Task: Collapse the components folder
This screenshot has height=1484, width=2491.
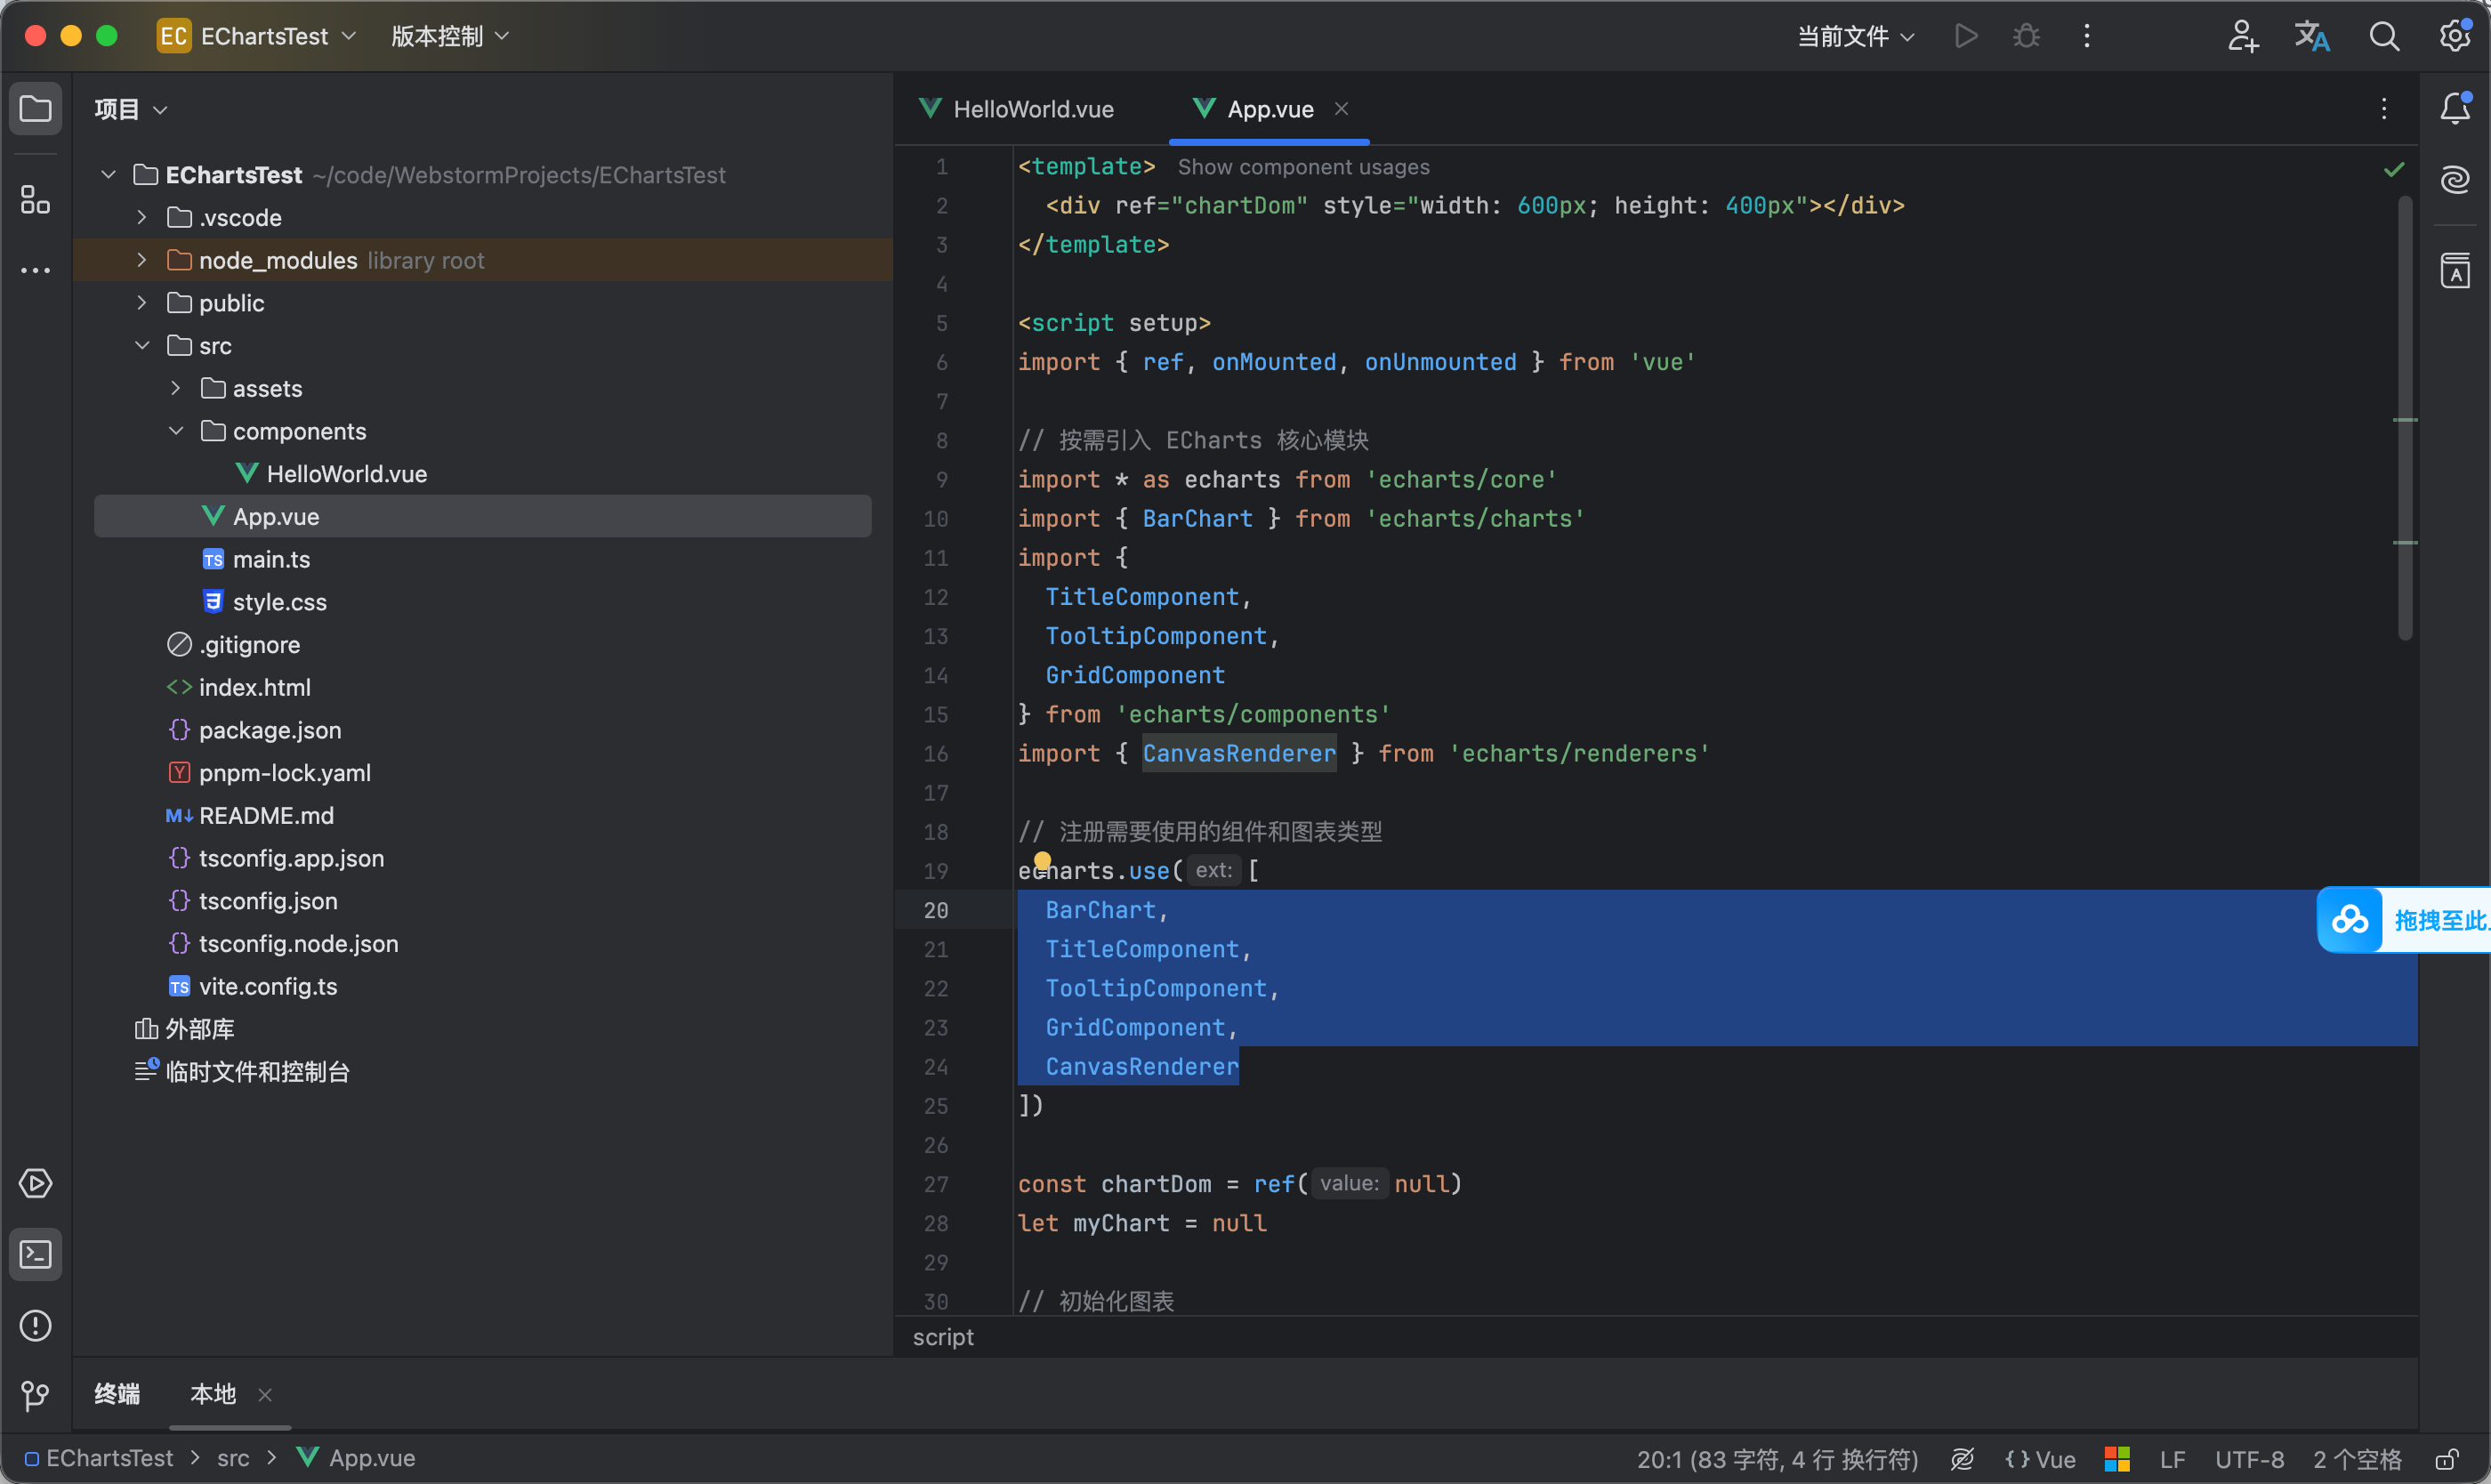Action: click(x=176, y=431)
